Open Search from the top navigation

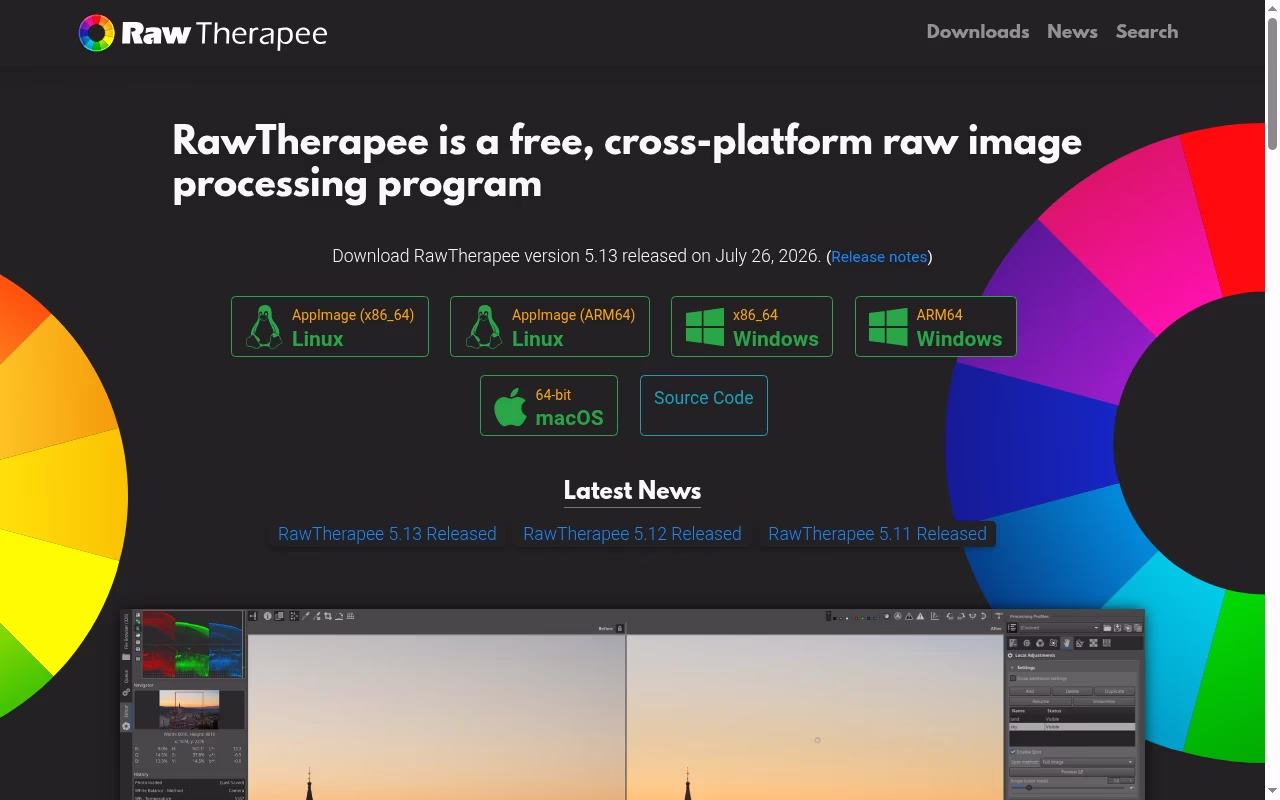point(1147,32)
